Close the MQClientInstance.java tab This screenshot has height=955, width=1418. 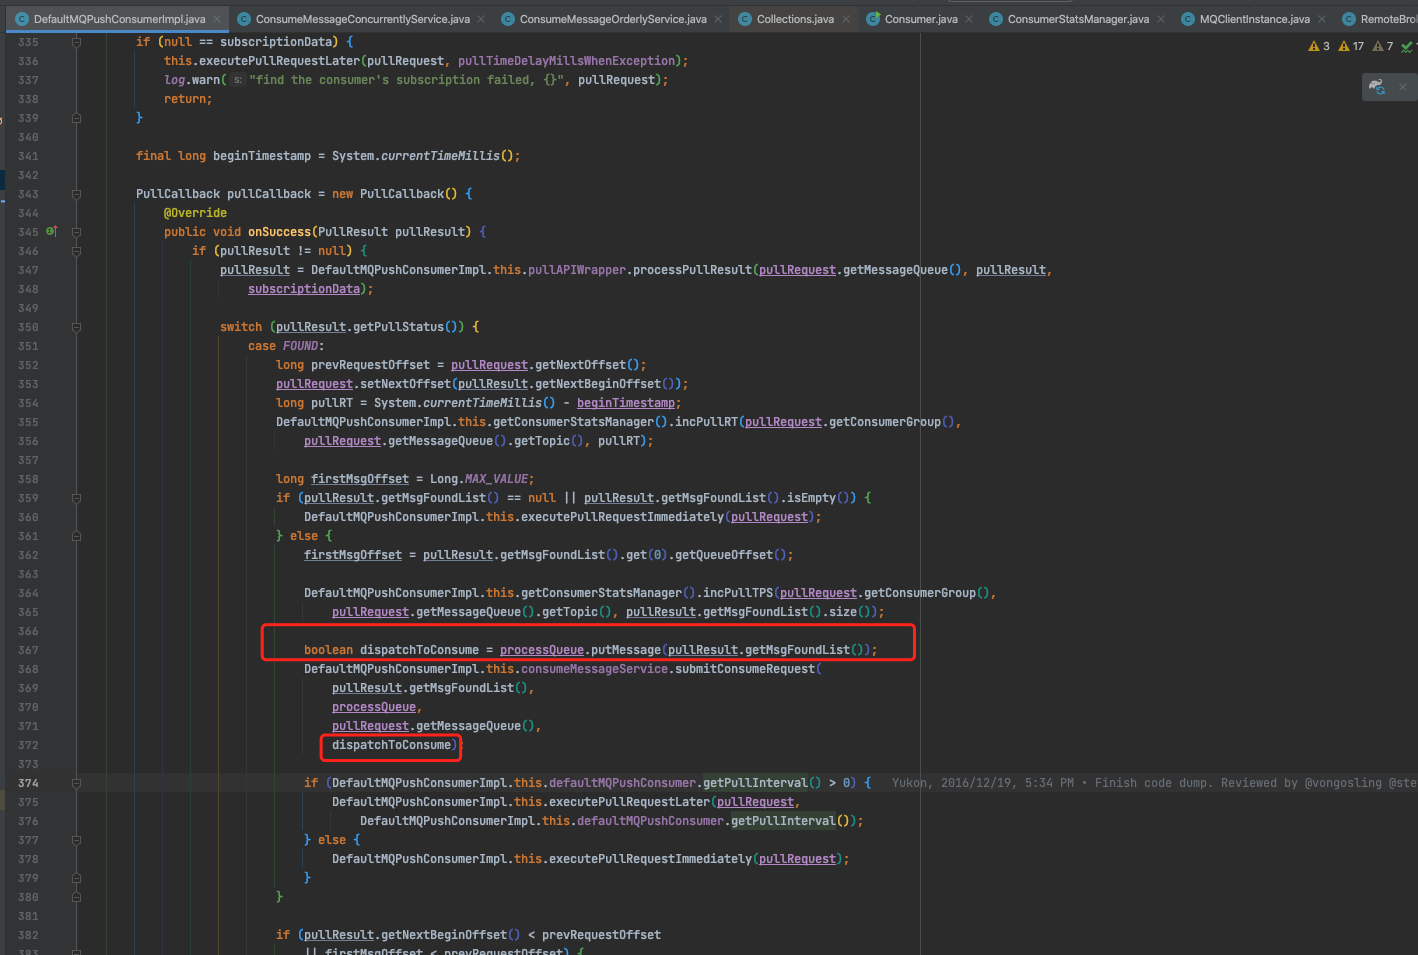1322,19
